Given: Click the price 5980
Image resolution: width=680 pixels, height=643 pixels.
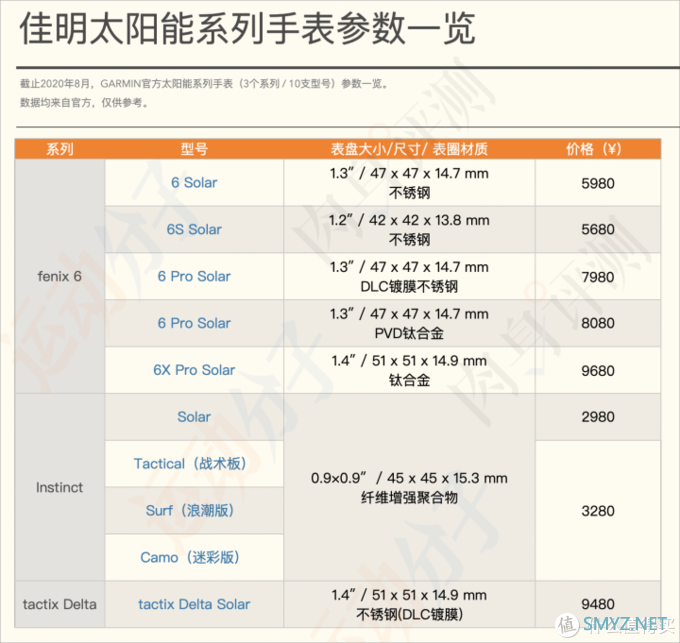Looking at the screenshot, I should pyautogui.click(x=598, y=183).
